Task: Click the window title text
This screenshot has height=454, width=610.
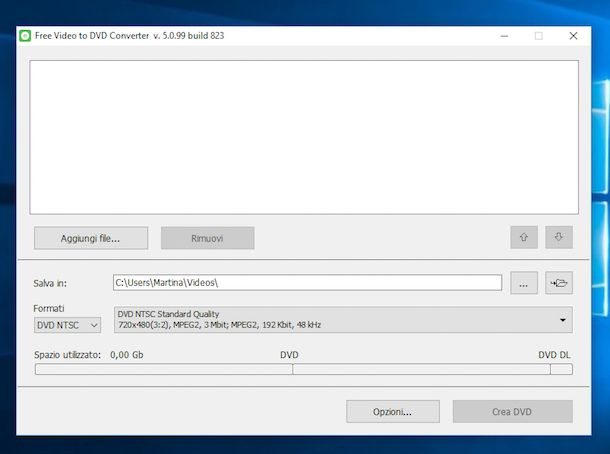Action: pos(130,36)
